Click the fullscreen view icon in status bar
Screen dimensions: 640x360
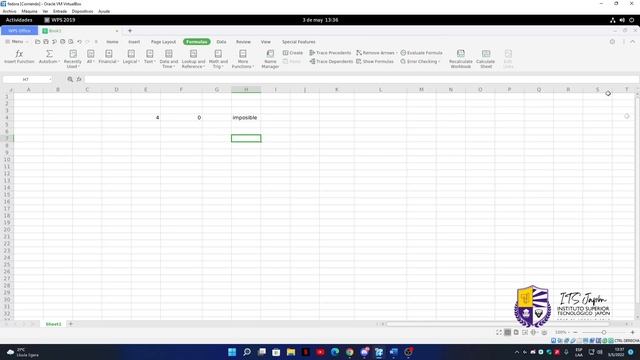(x=499, y=332)
